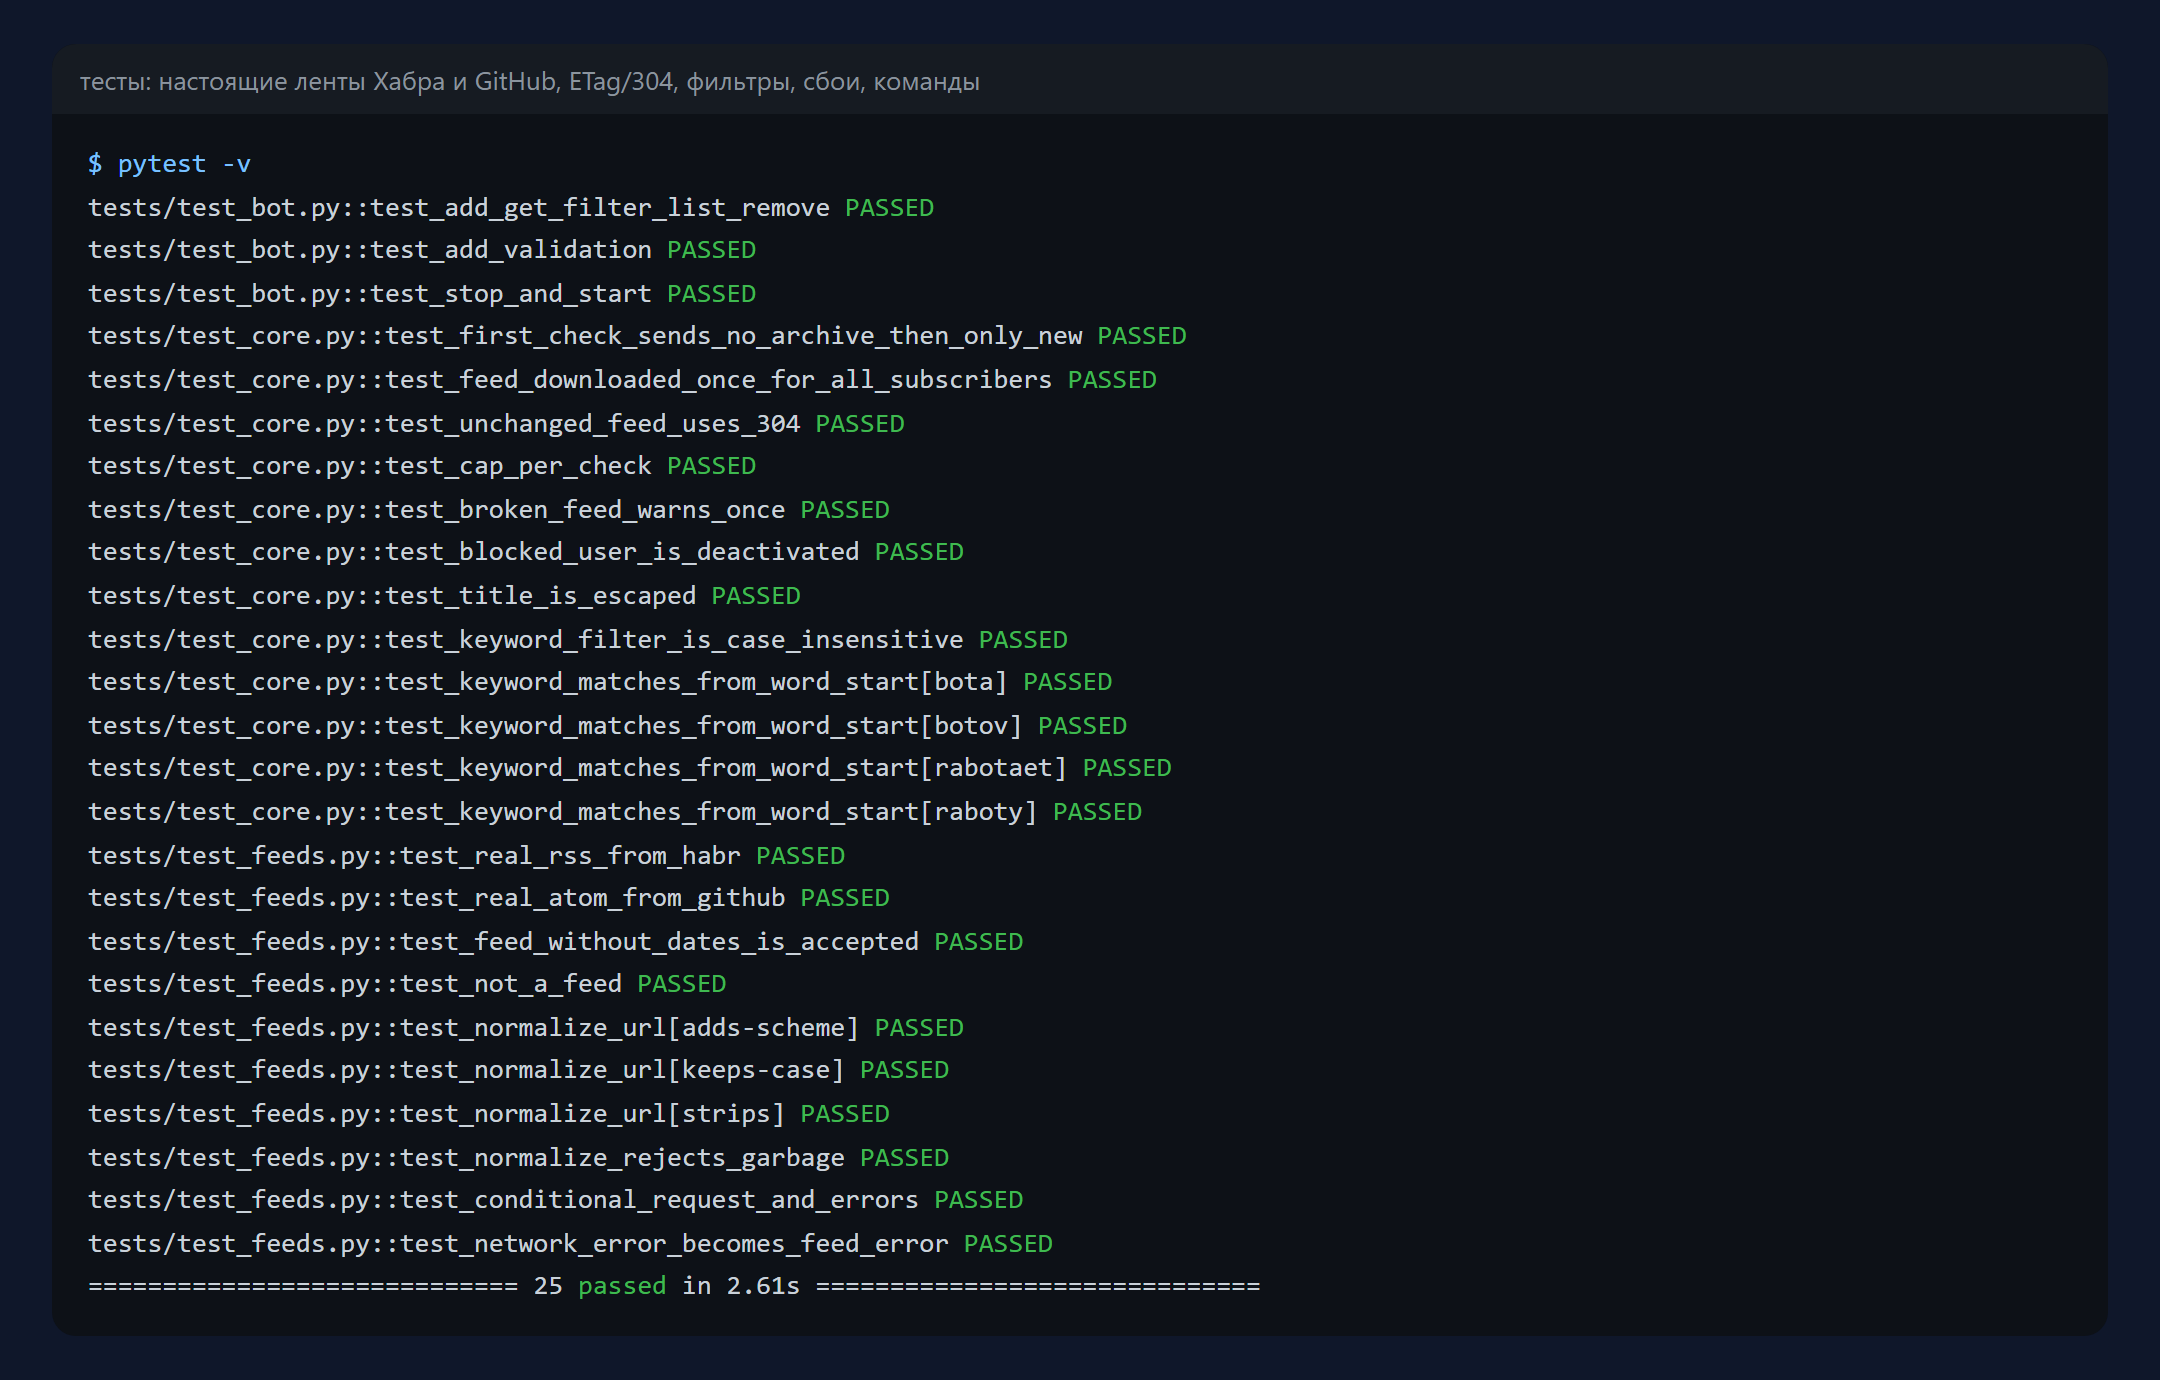Image resolution: width=2160 pixels, height=1382 pixels.
Task: Click the test_normalize_url[strips] line
Action: coord(489,1114)
